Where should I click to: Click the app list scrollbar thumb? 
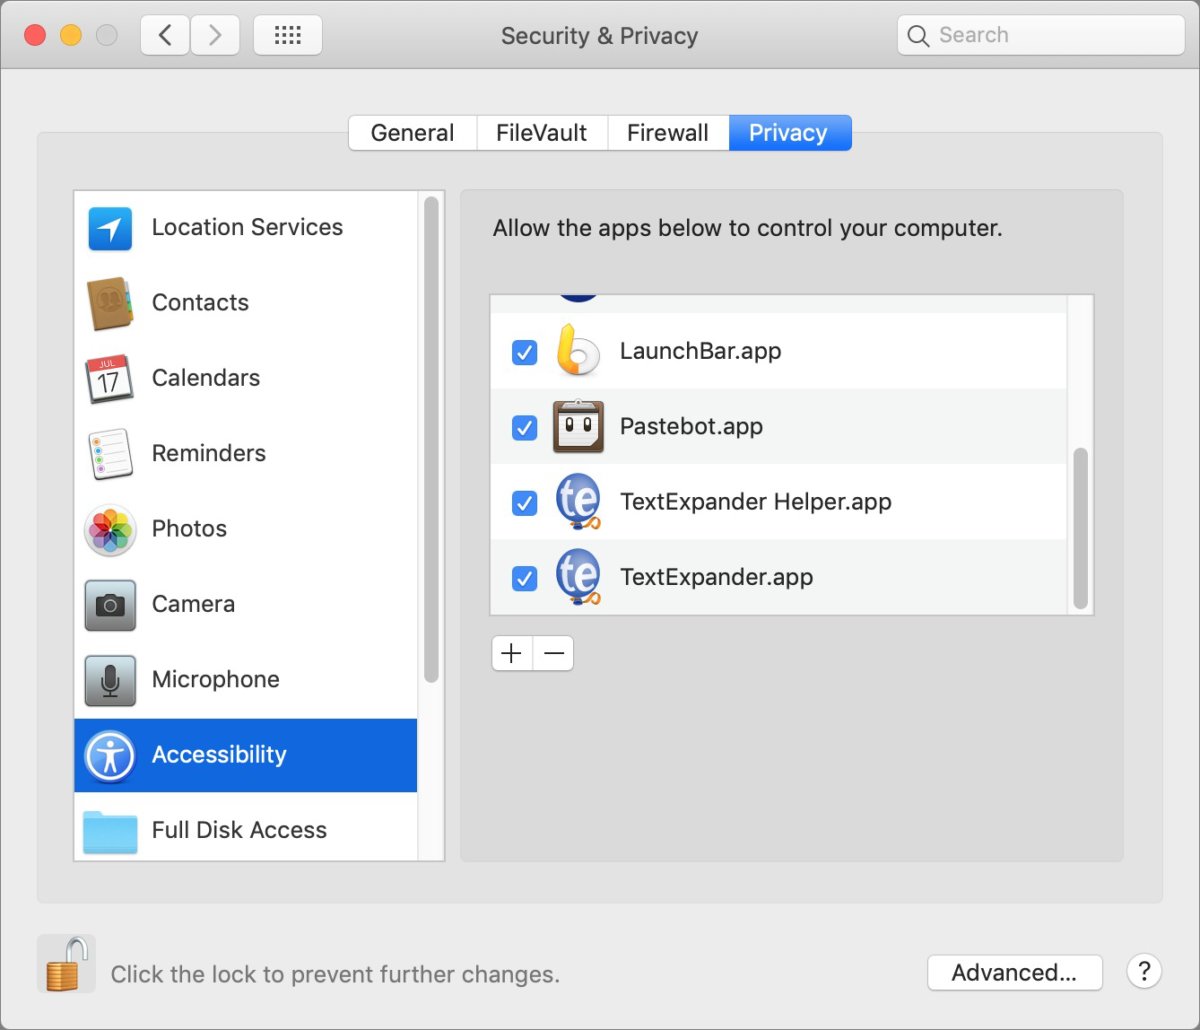pos(1080,528)
